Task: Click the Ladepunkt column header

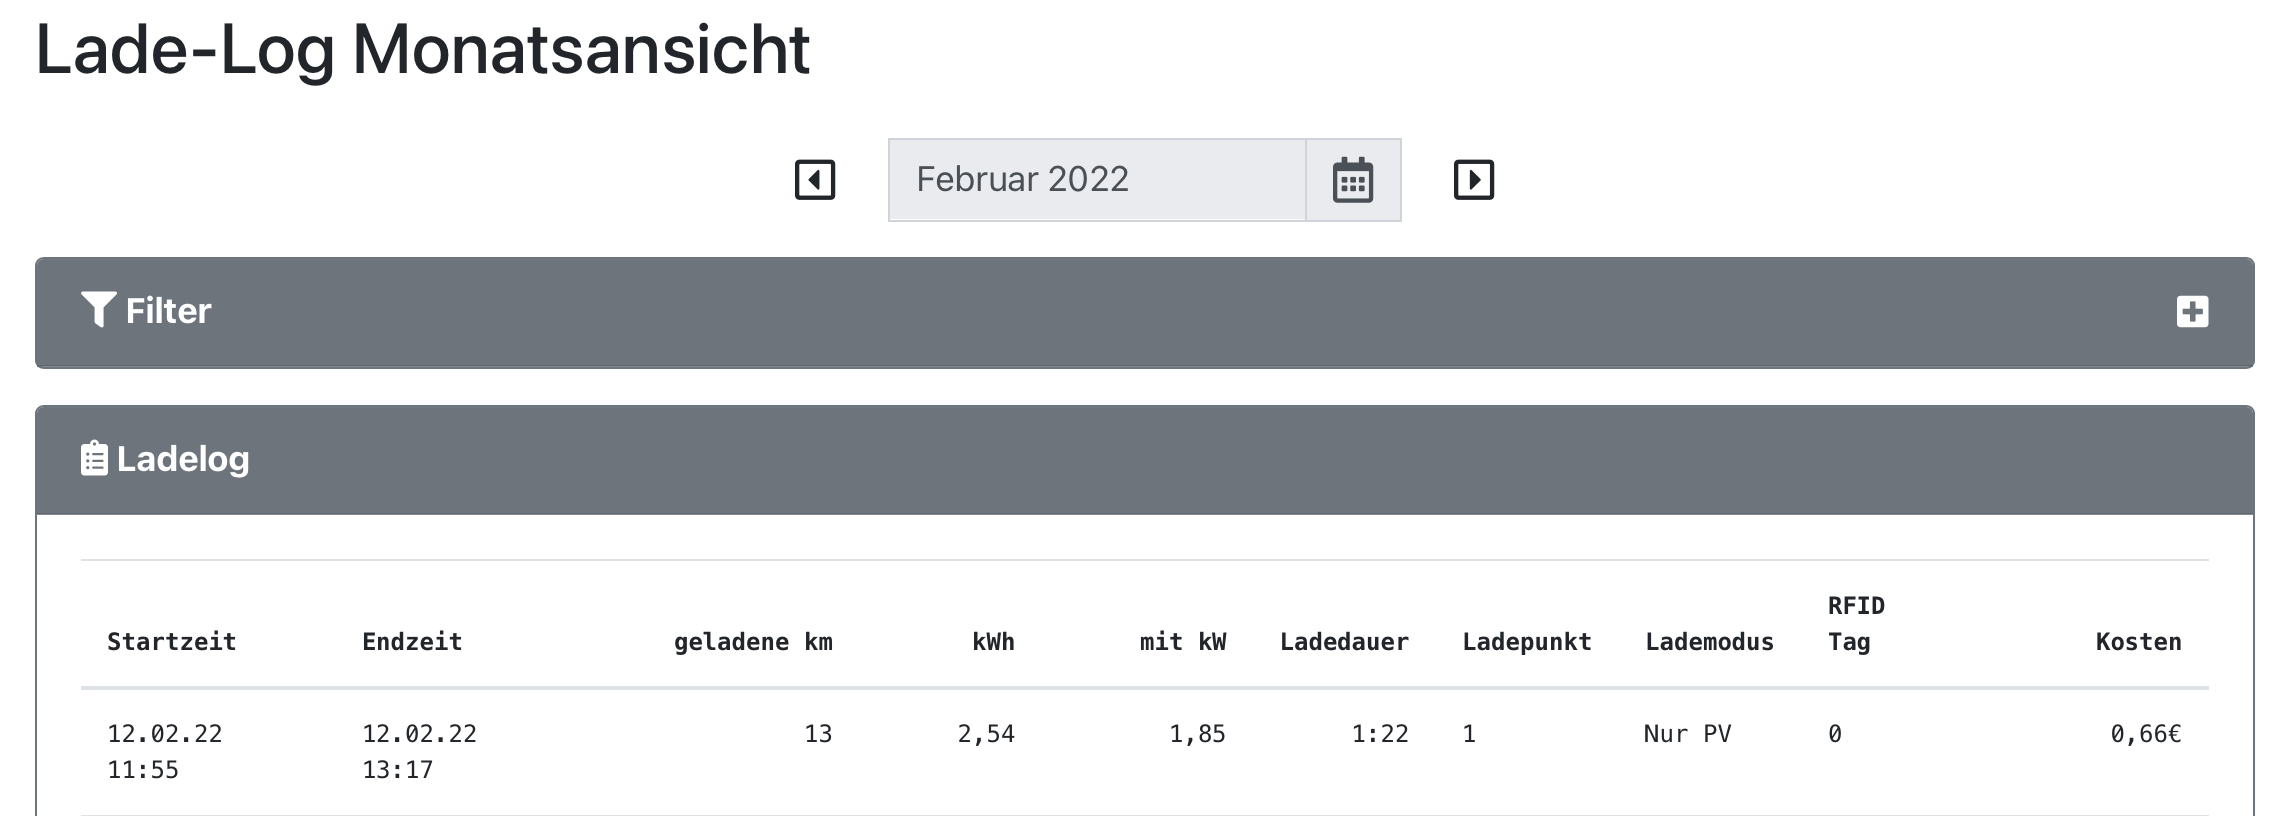Action: coord(1526,642)
